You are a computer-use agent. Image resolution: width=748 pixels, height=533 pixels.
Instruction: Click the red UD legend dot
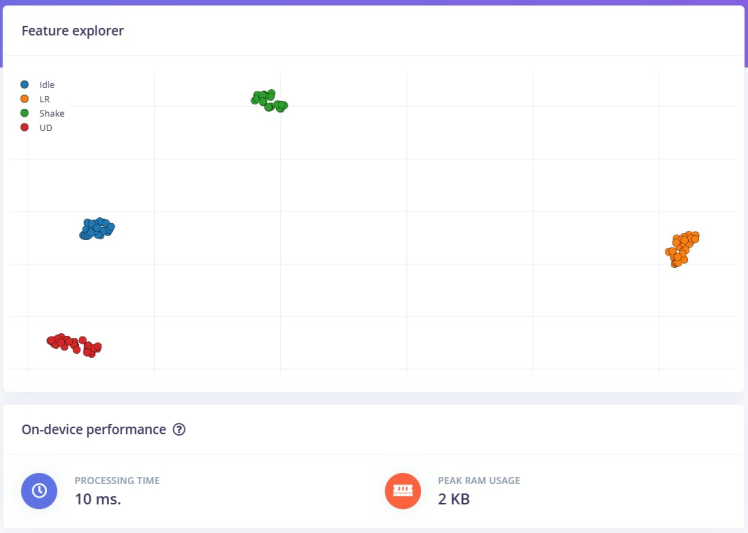coord(24,127)
